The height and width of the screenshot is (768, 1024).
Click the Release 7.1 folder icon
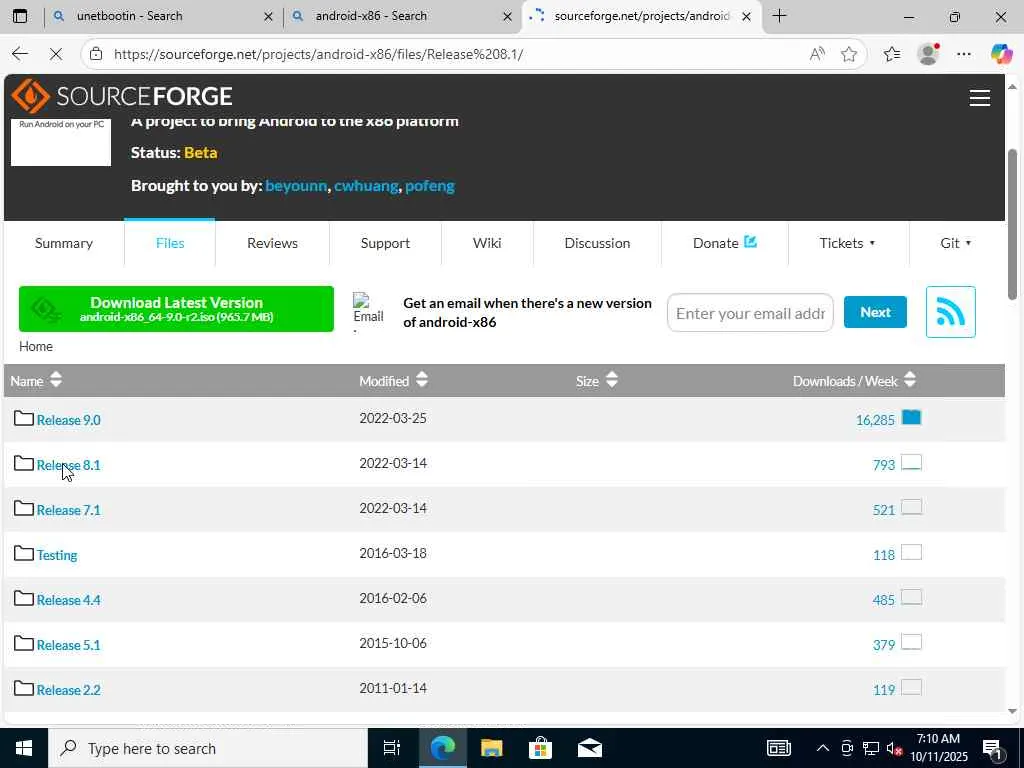[x=24, y=509]
